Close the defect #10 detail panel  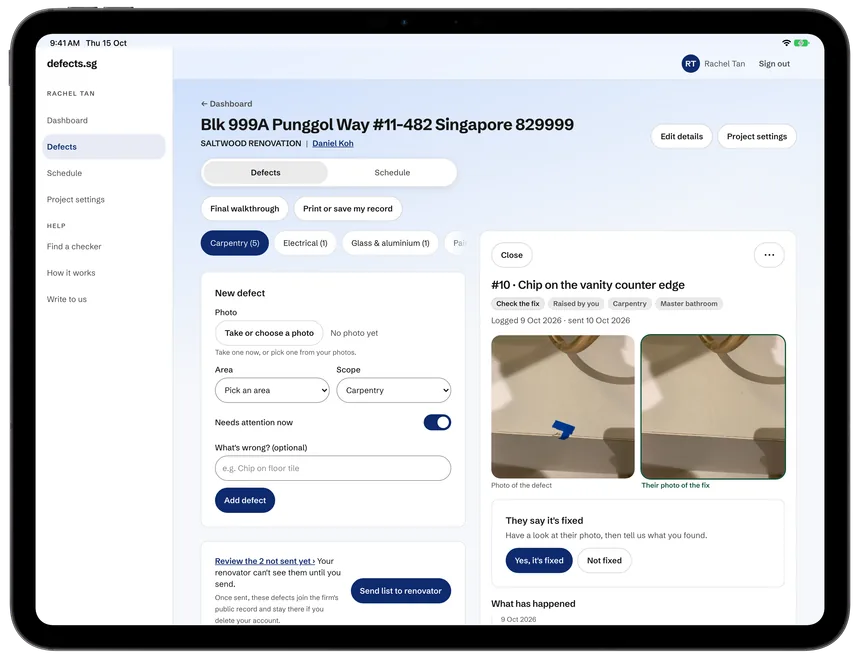(x=511, y=255)
